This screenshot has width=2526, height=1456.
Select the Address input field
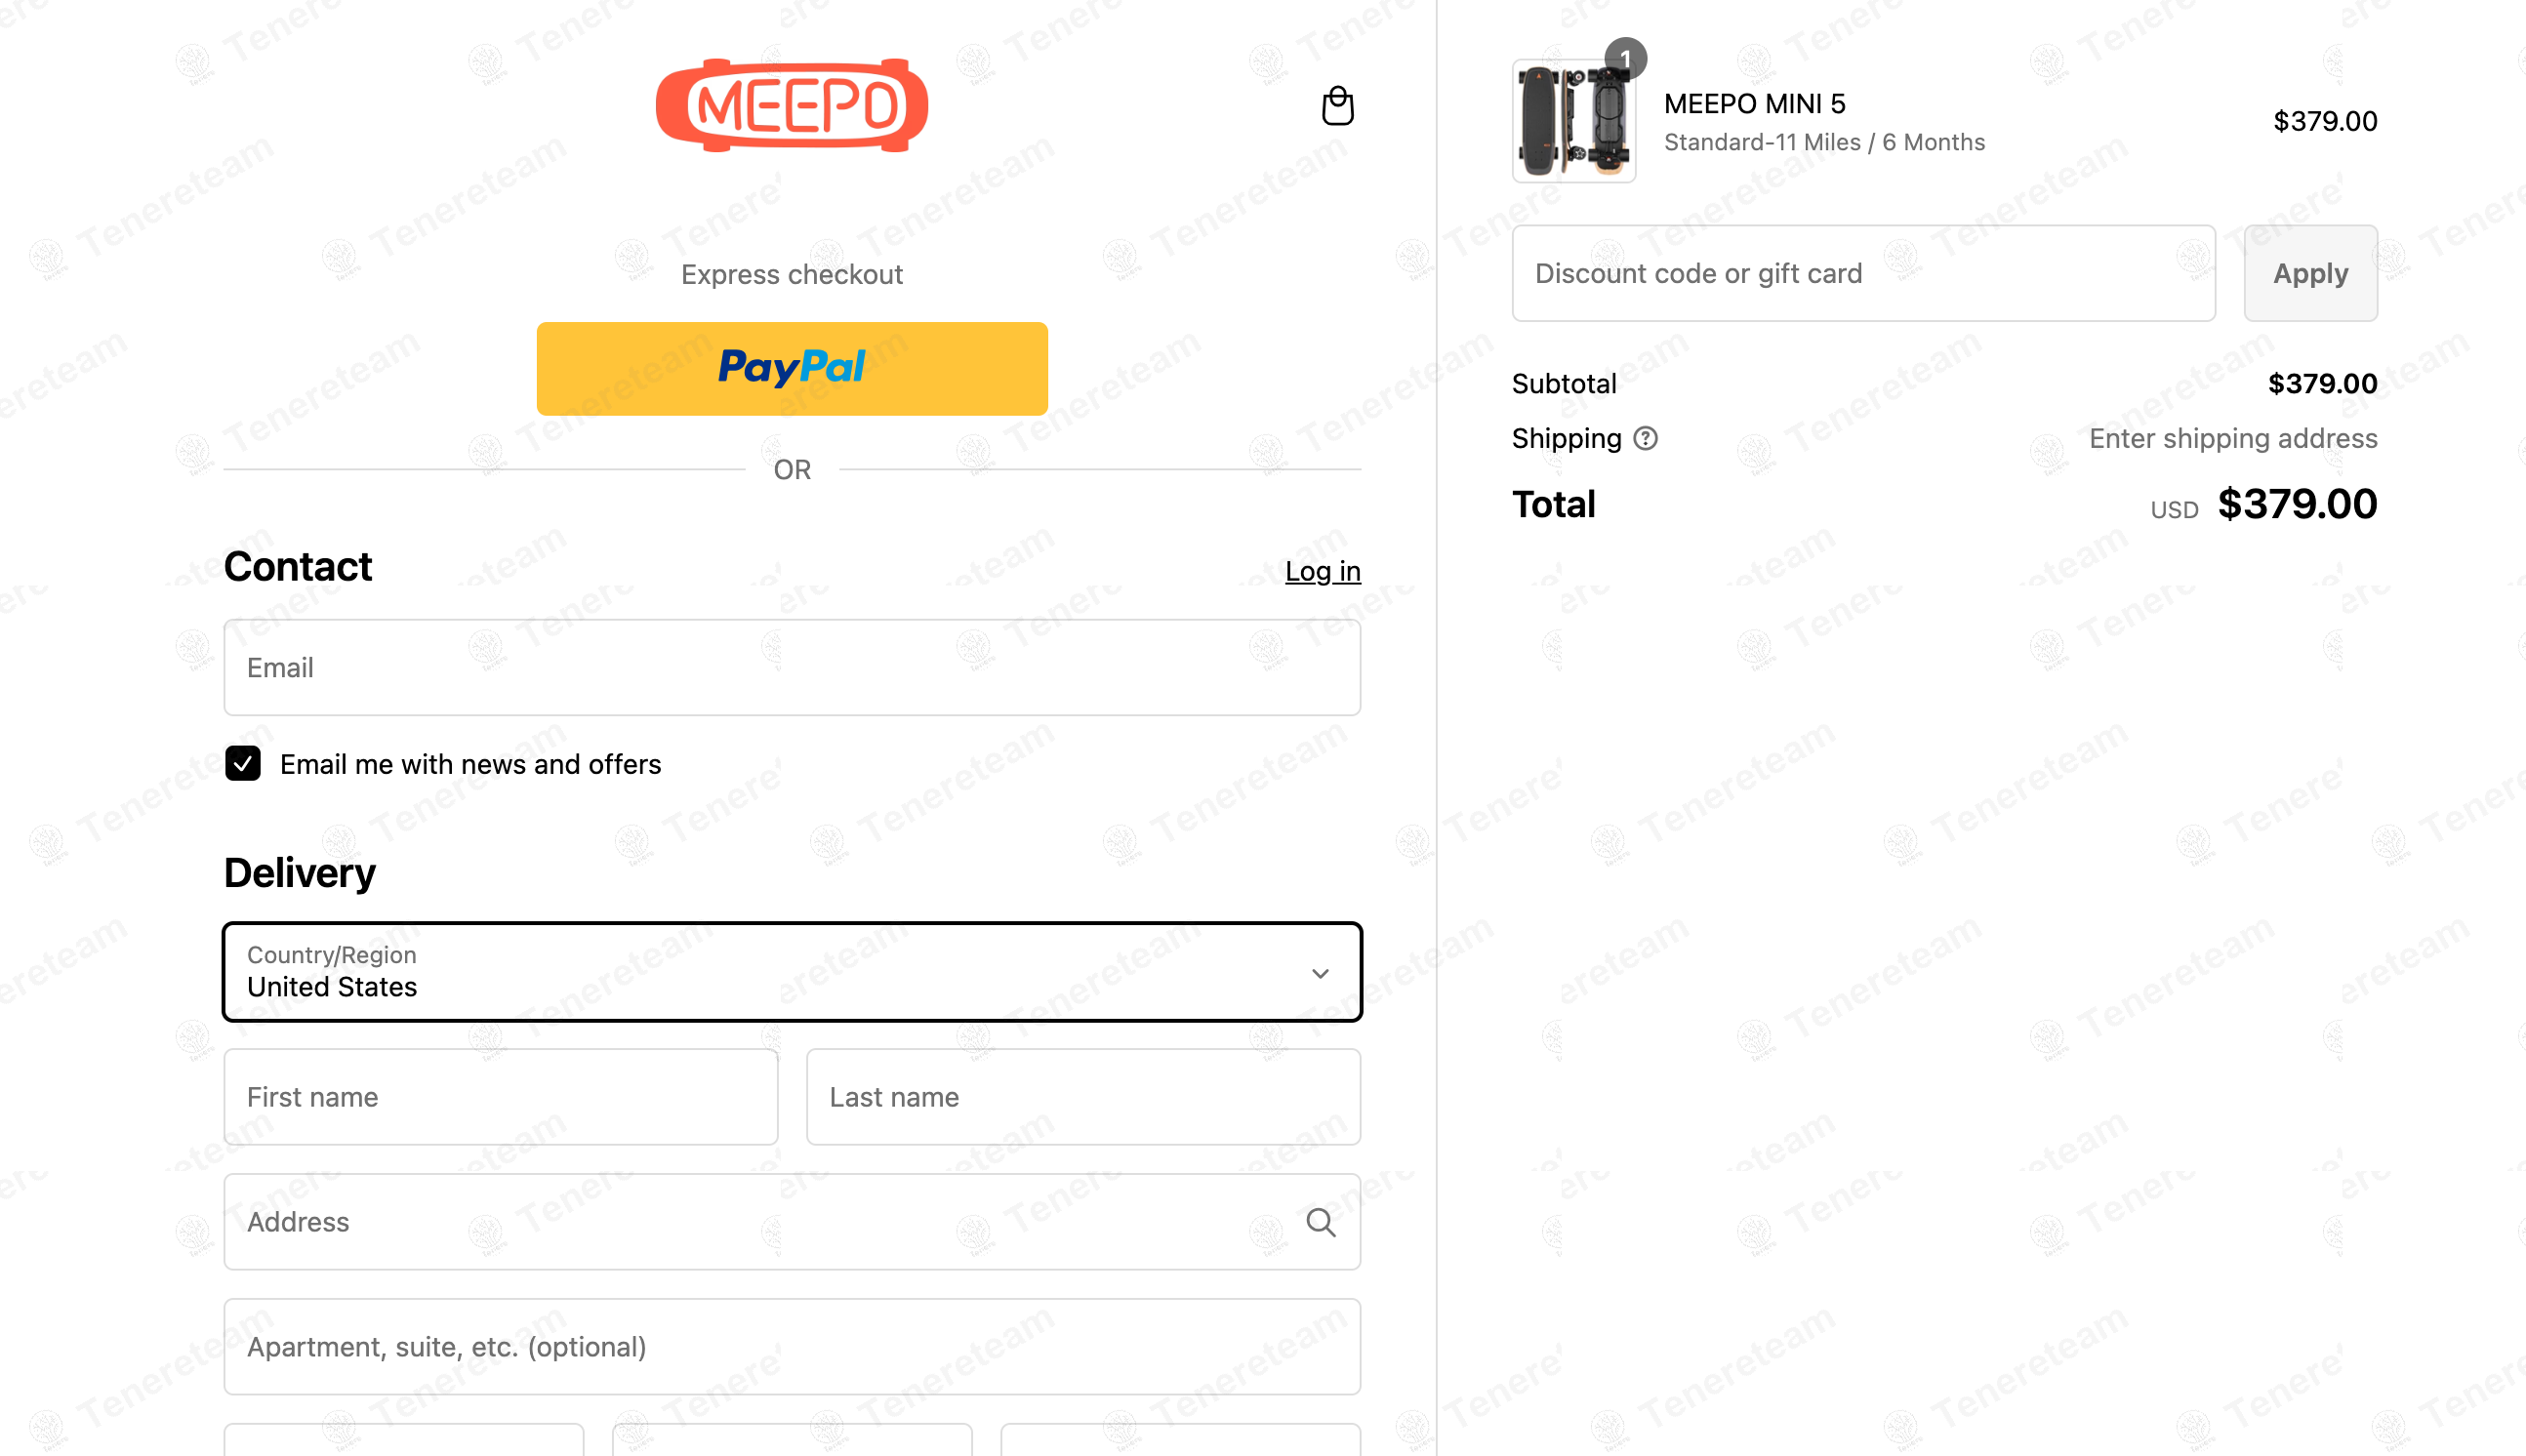pyautogui.click(x=792, y=1222)
